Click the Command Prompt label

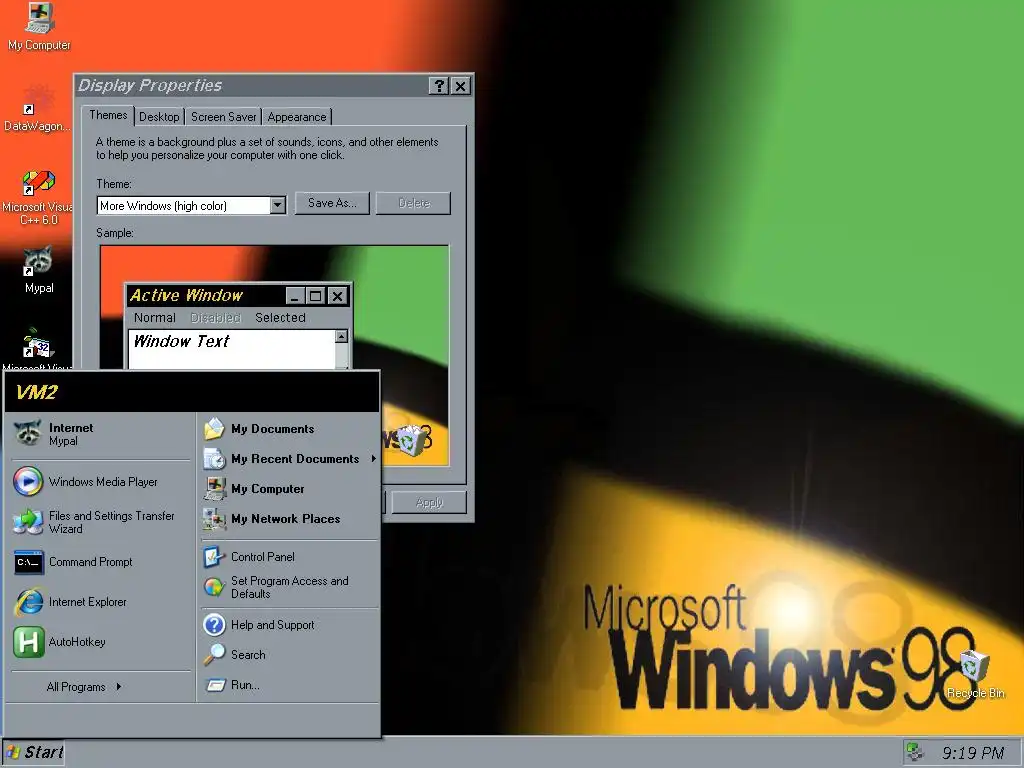coord(91,562)
